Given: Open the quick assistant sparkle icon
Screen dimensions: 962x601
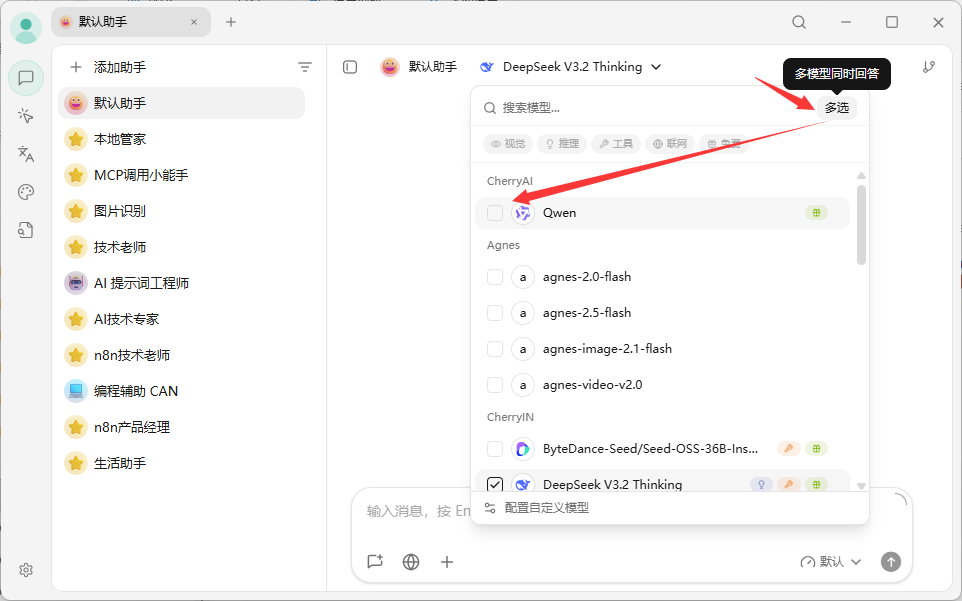Looking at the screenshot, I should click(26, 116).
